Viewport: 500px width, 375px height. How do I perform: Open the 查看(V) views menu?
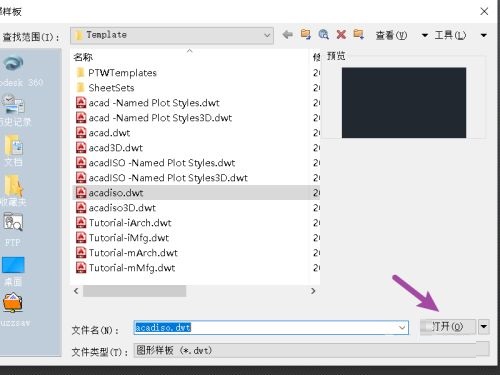(x=391, y=35)
